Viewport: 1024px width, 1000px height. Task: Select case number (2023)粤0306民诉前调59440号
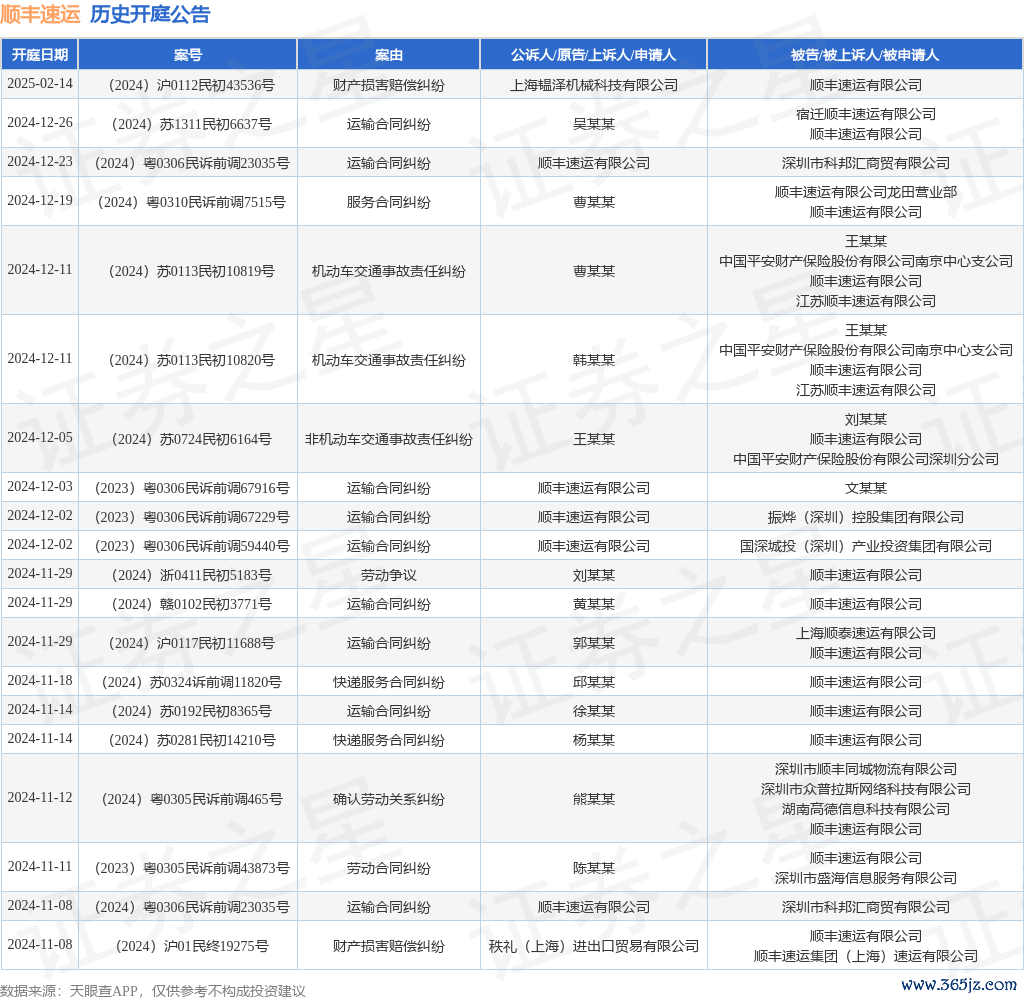(x=191, y=546)
